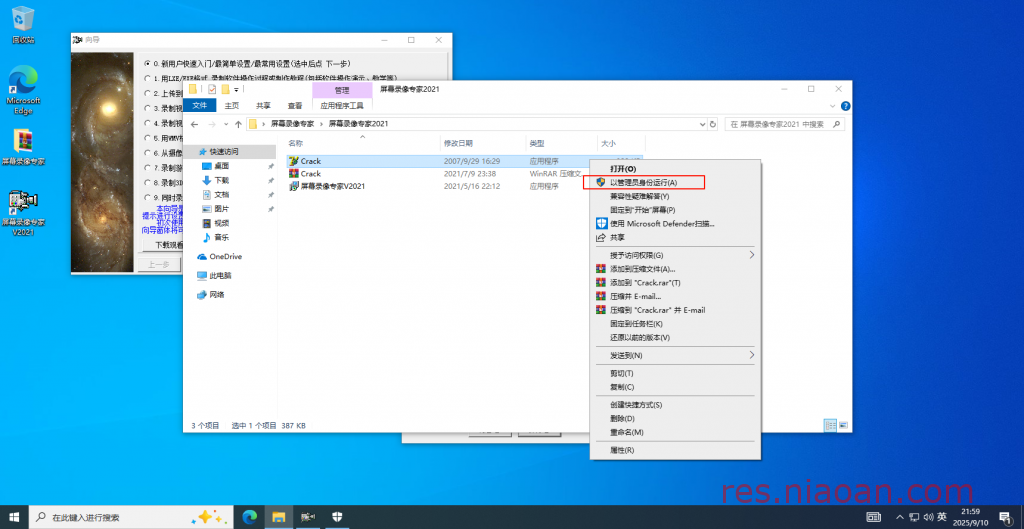
Task: Go back with the Explorer back arrow
Action: 194,123
